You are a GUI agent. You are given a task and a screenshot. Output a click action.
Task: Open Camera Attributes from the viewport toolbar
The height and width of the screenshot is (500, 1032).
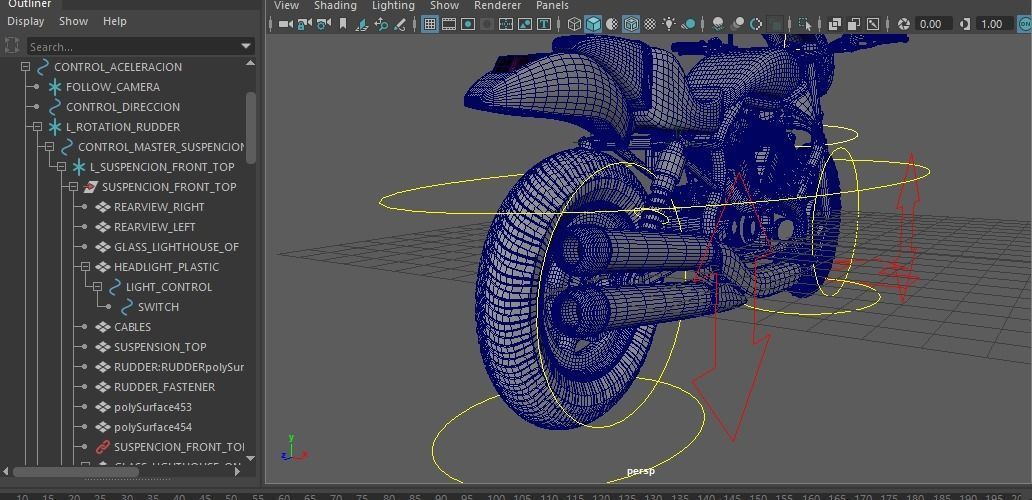coord(323,24)
